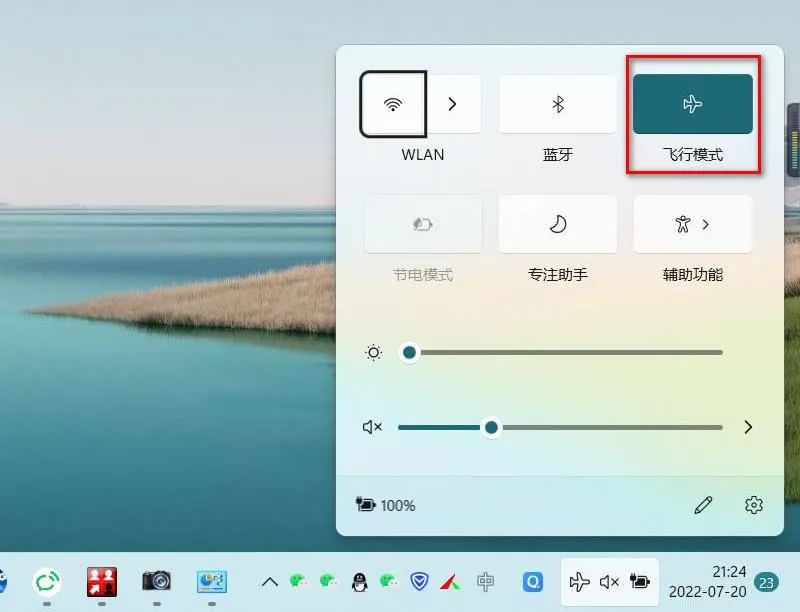Toggle airplane mode in quick settings
Viewport: 800px width, 612px height.
692,104
